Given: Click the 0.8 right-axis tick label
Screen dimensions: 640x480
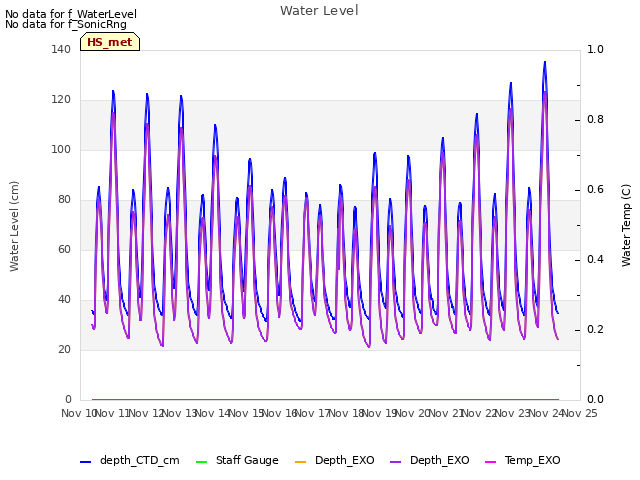Looking at the screenshot, I should (595, 119).
